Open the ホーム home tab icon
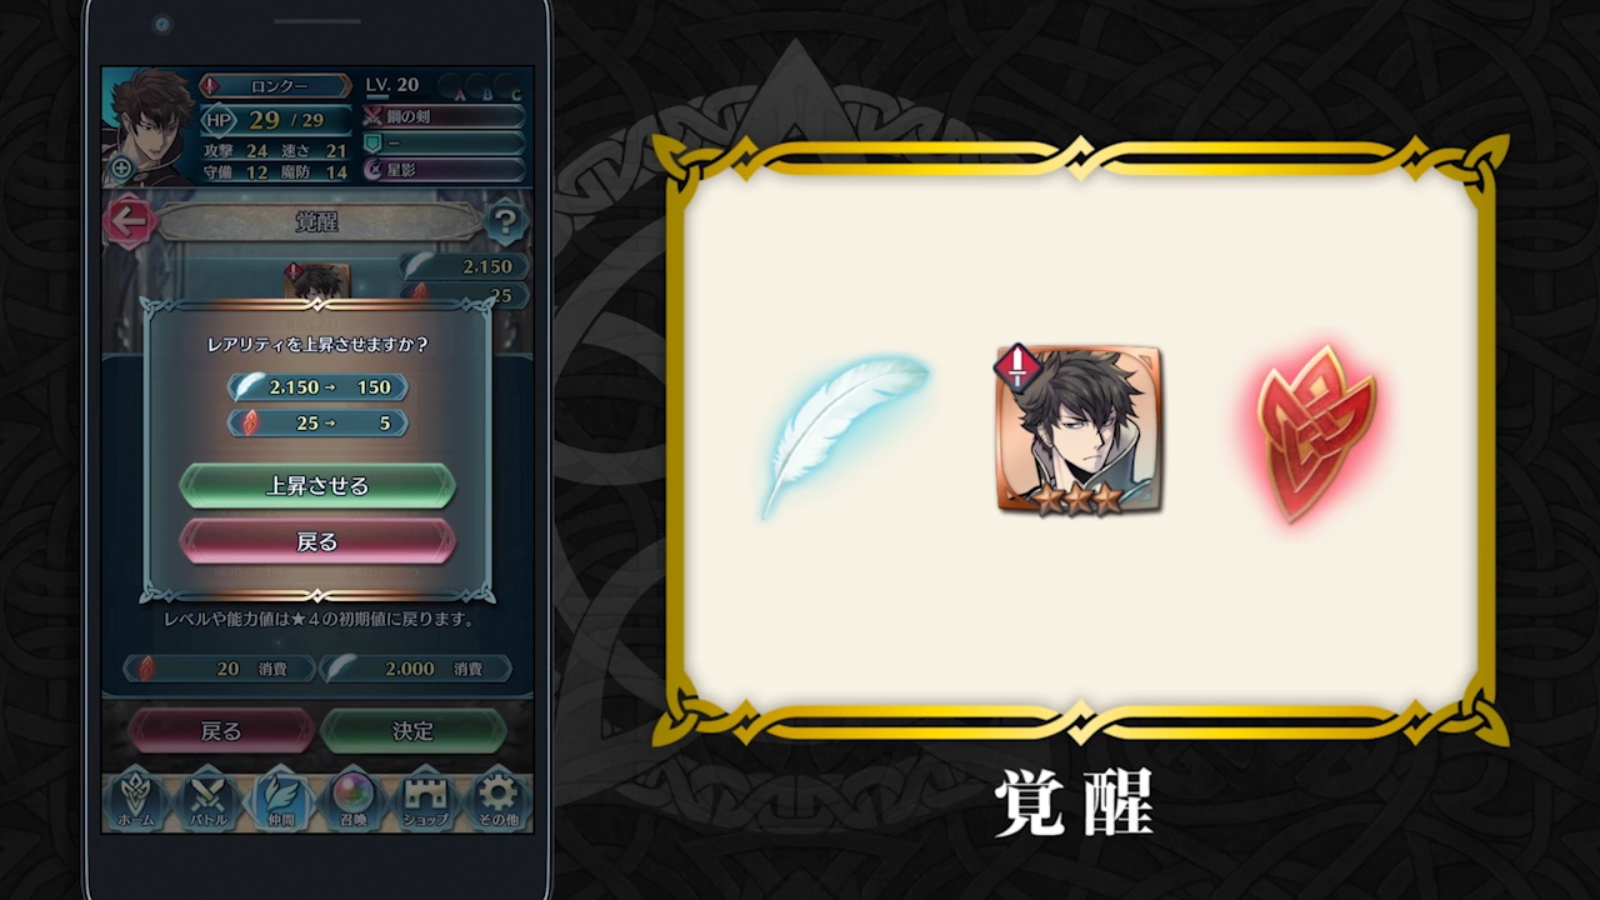This screenshot has height=900, width=1600. coord(137,800)
